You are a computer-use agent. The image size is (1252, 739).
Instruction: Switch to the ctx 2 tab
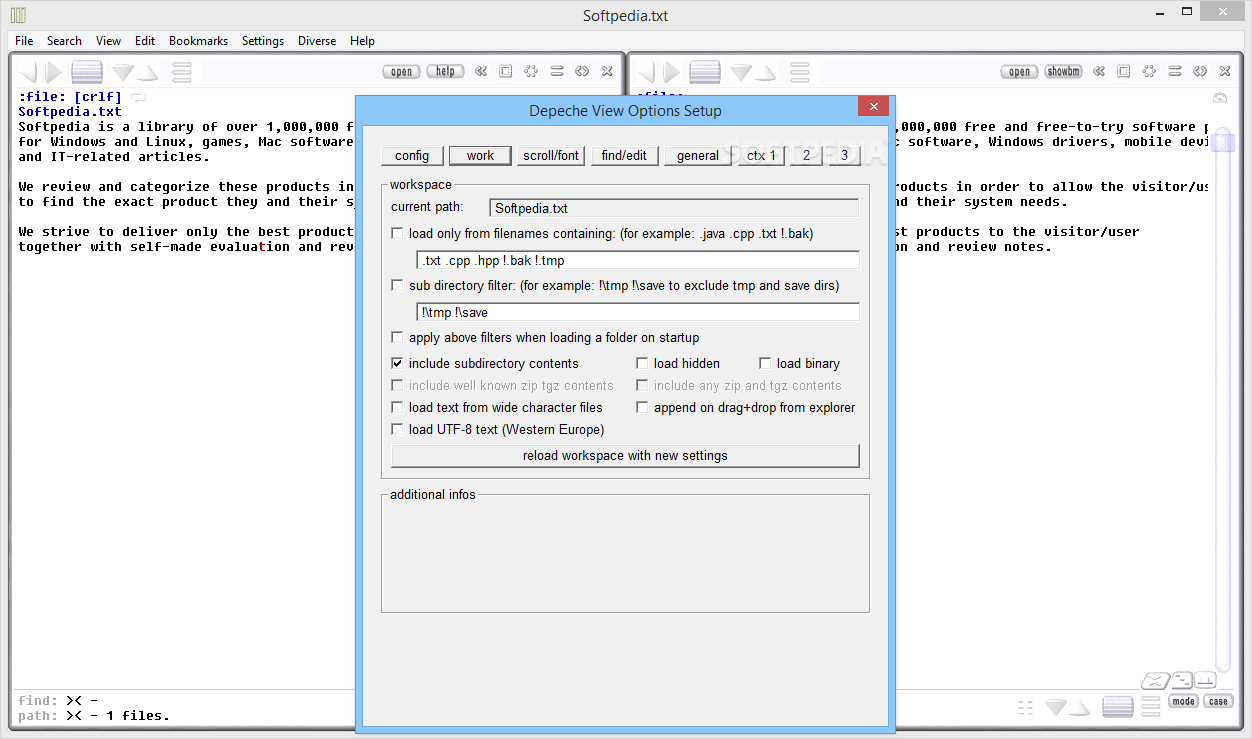806,155
